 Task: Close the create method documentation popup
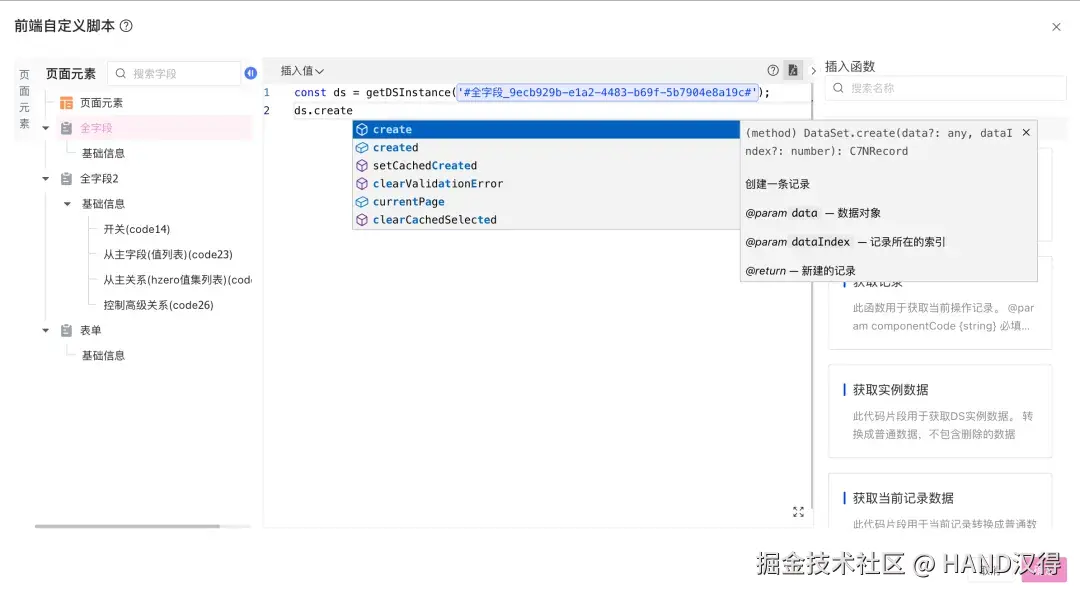tap(1026, 132)
